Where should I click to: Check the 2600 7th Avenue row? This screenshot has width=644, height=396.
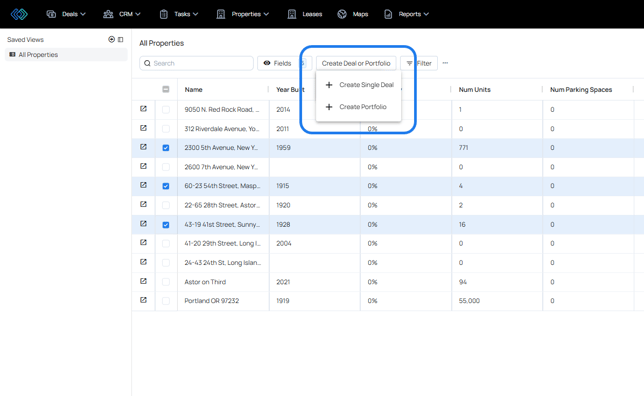pyautogui.click(x=166, y=167)
